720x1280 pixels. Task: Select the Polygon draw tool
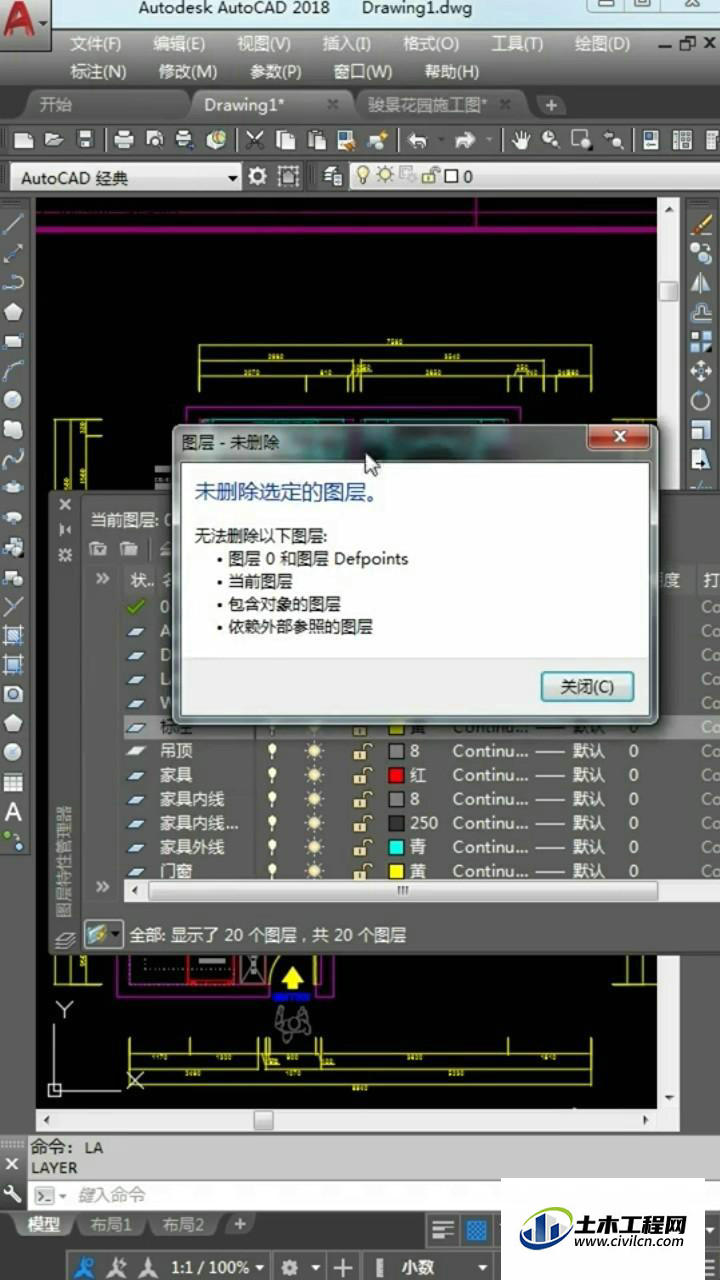(13, 312)
